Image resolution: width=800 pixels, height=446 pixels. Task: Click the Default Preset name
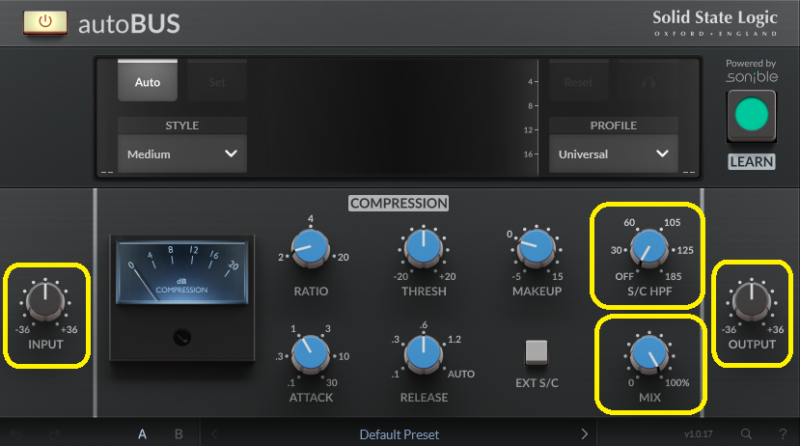point(400,434)
